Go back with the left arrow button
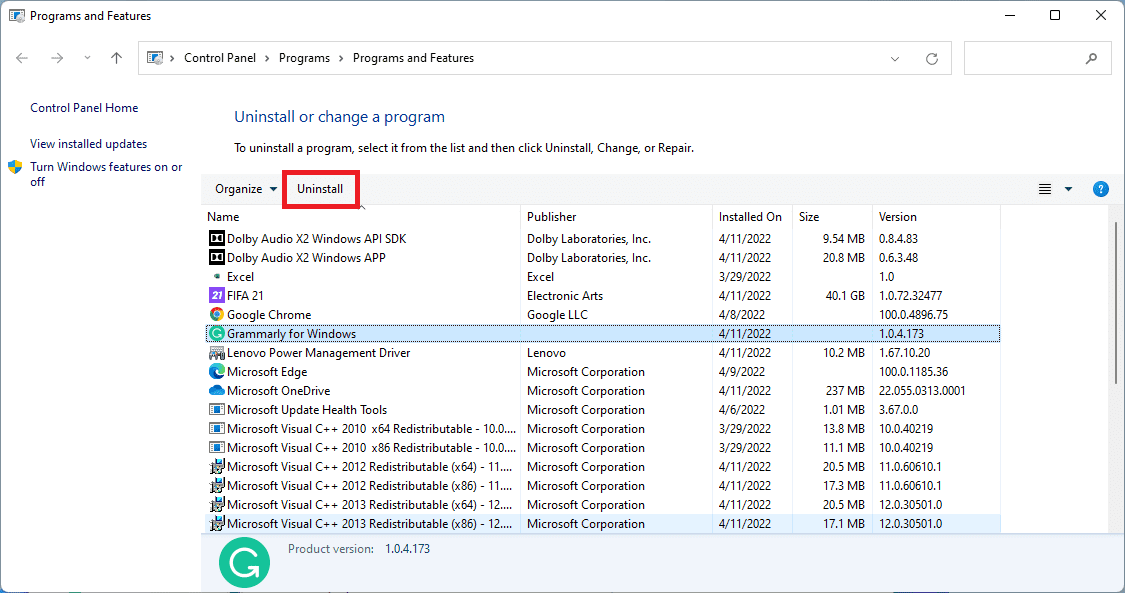Screen dimensions: 1125x593 (22, 58)
